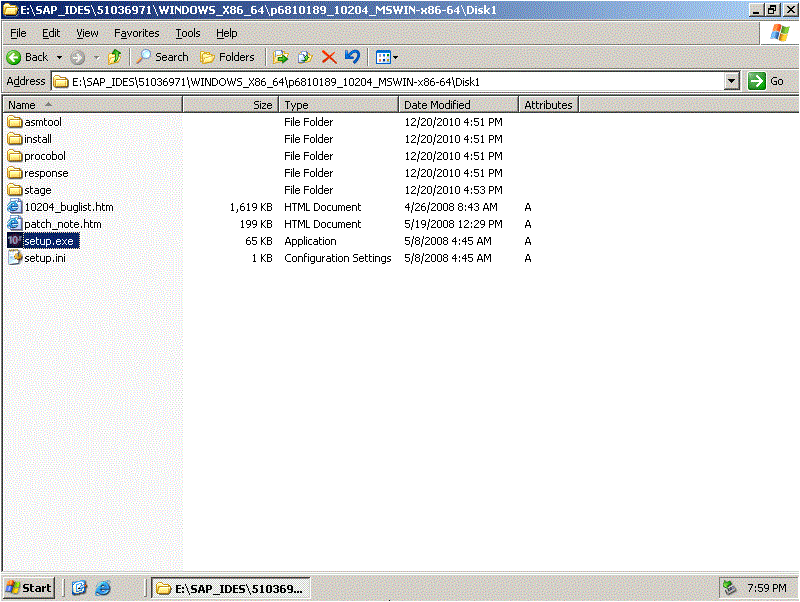Image resolution: width=800 pixels, height=602 pixels.
Task: Open the Tools menu
Action: tap(188, 33)
